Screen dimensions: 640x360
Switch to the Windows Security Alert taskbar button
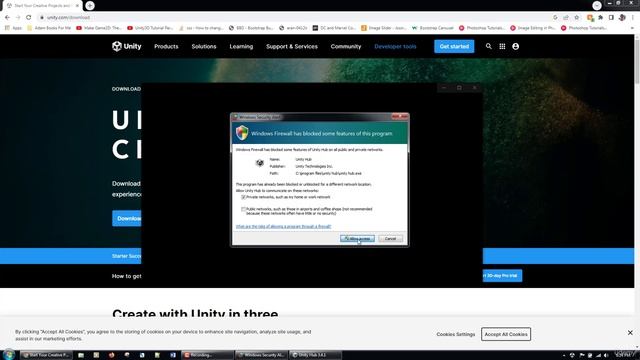[262, 355]
